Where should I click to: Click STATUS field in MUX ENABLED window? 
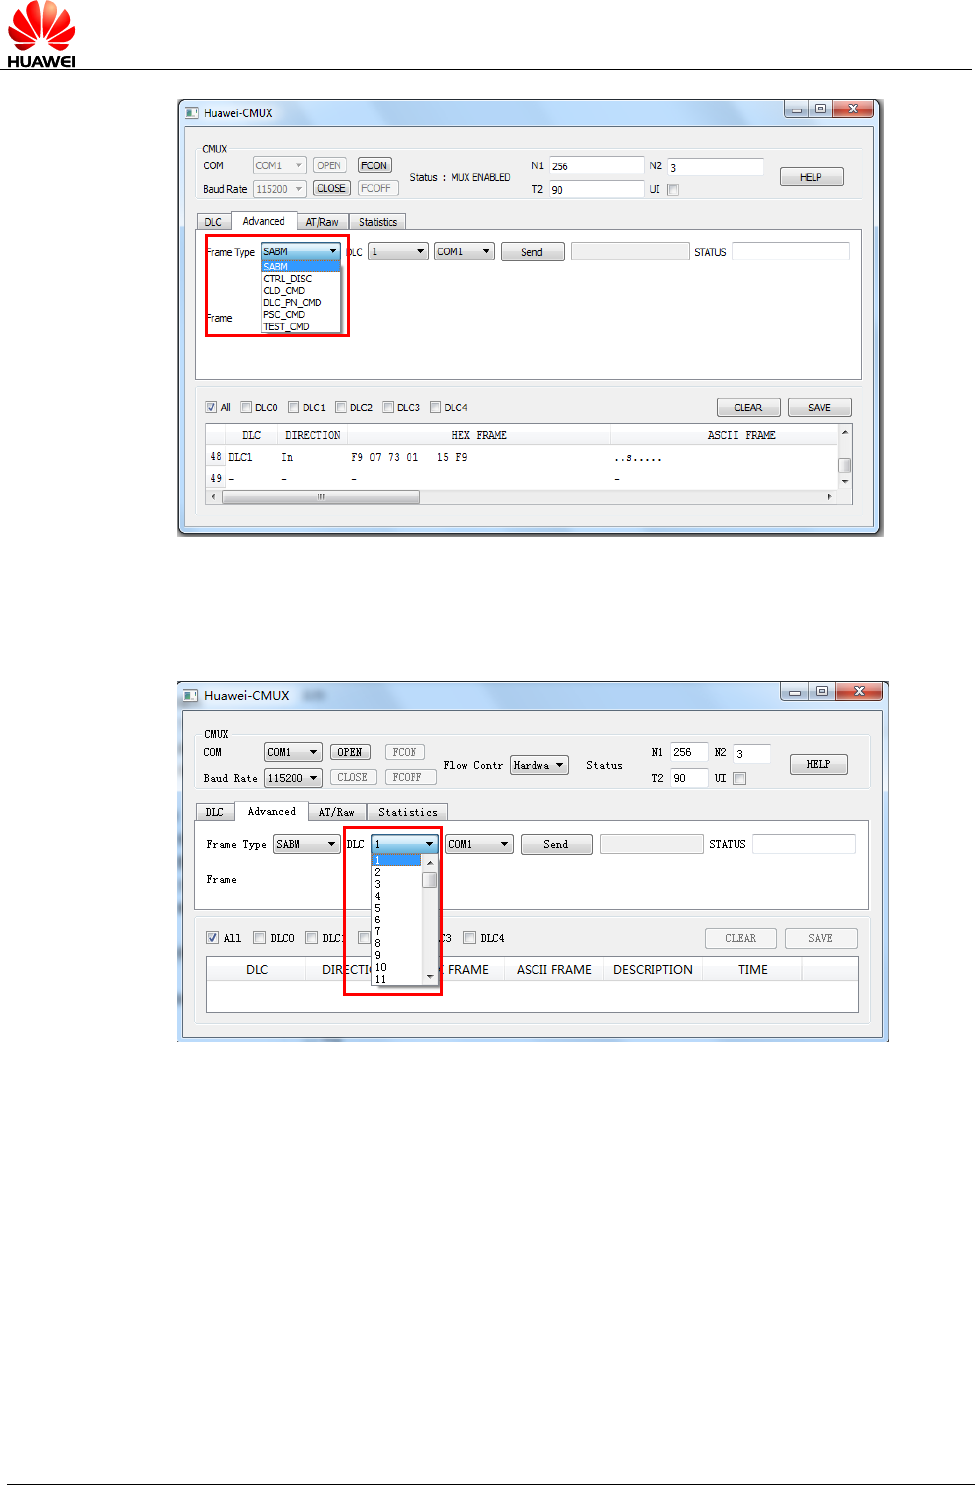tap(790, 251)
